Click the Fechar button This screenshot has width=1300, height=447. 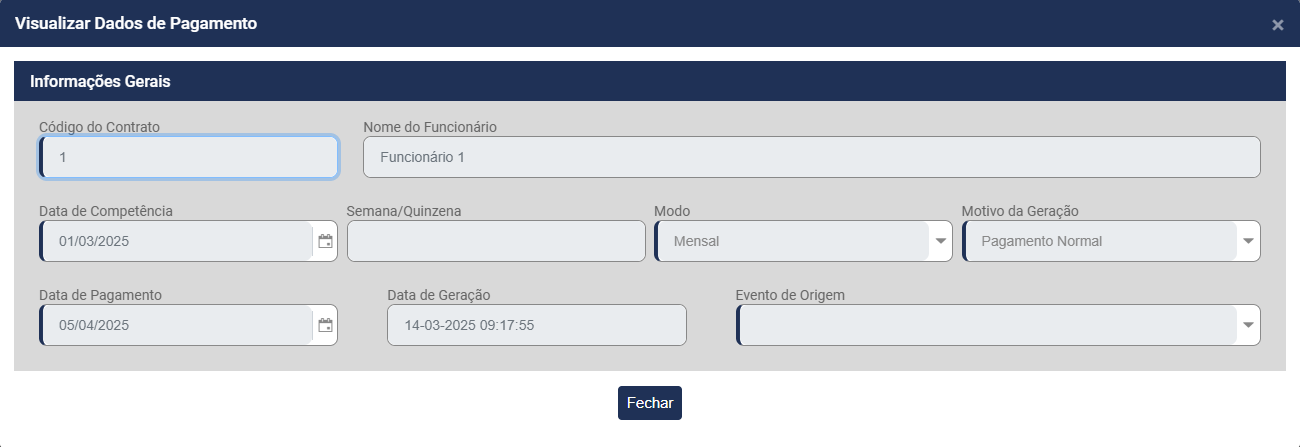tap(649, 403)
